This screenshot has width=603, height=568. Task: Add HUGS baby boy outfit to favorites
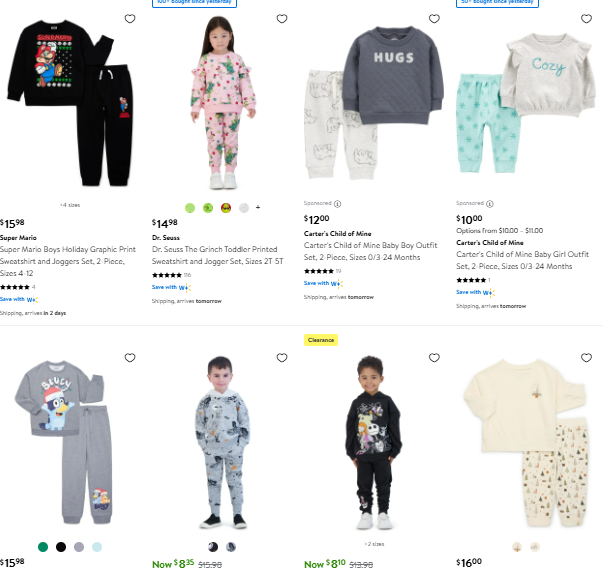pos(434,18)
